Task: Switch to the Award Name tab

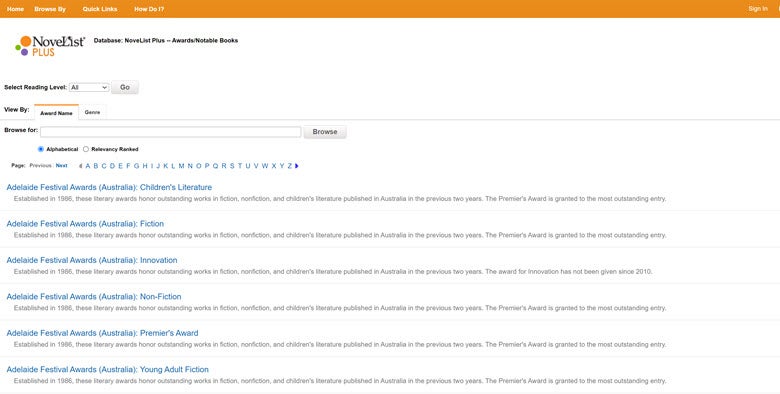Action: (x=56, y=113)
